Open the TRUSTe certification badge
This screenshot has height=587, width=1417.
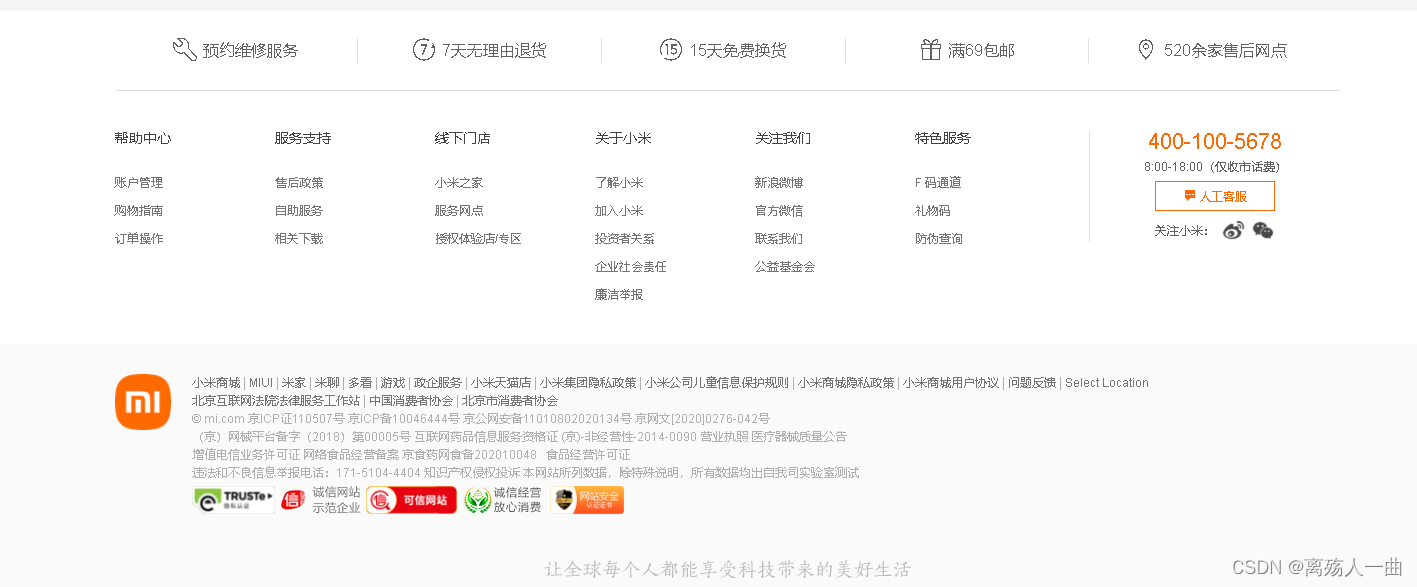(x=234, y=500)
